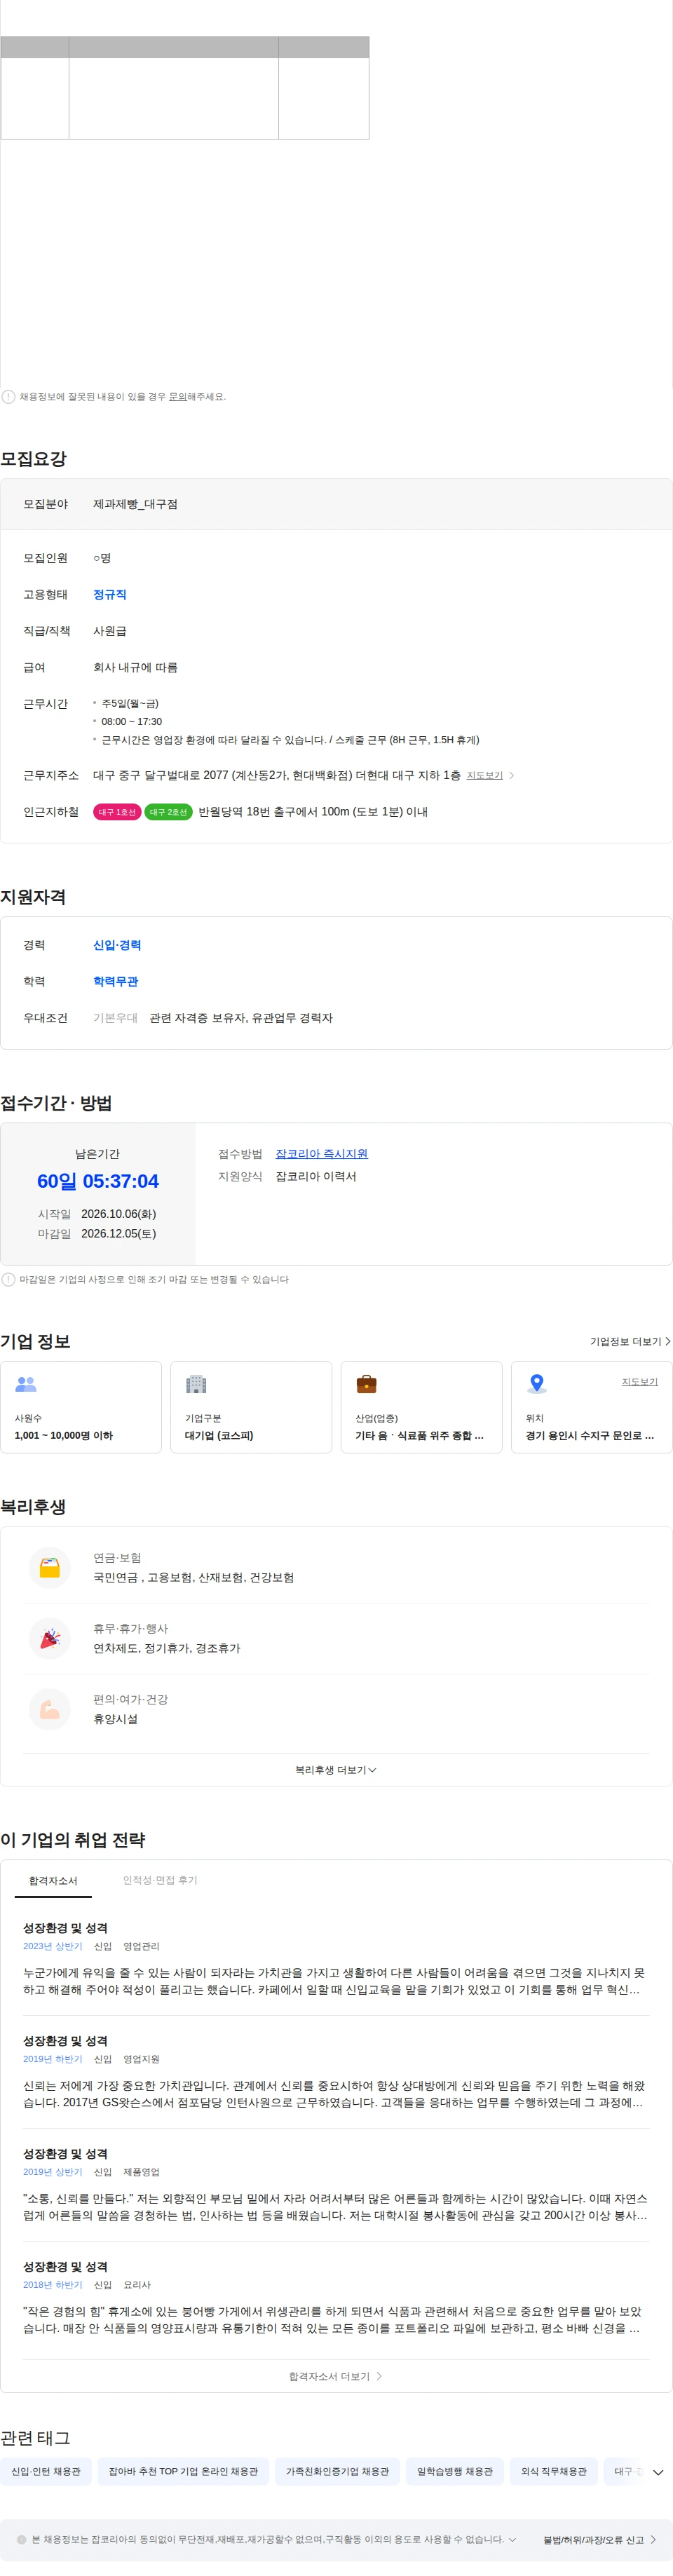This screenshot has width=673, height=2576.
Task: Click the remaining time 60일 countdown
Action: (98, 1182)
